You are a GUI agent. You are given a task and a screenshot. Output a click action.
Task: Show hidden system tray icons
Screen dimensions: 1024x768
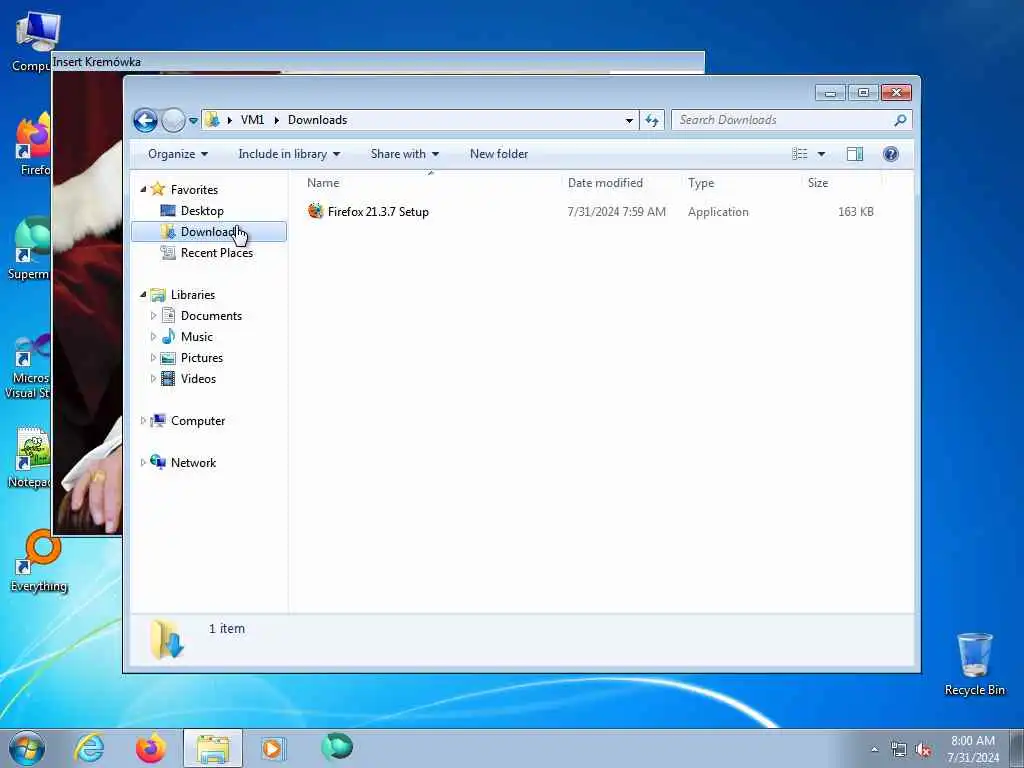pyautogui.click(x=874, y=750)
